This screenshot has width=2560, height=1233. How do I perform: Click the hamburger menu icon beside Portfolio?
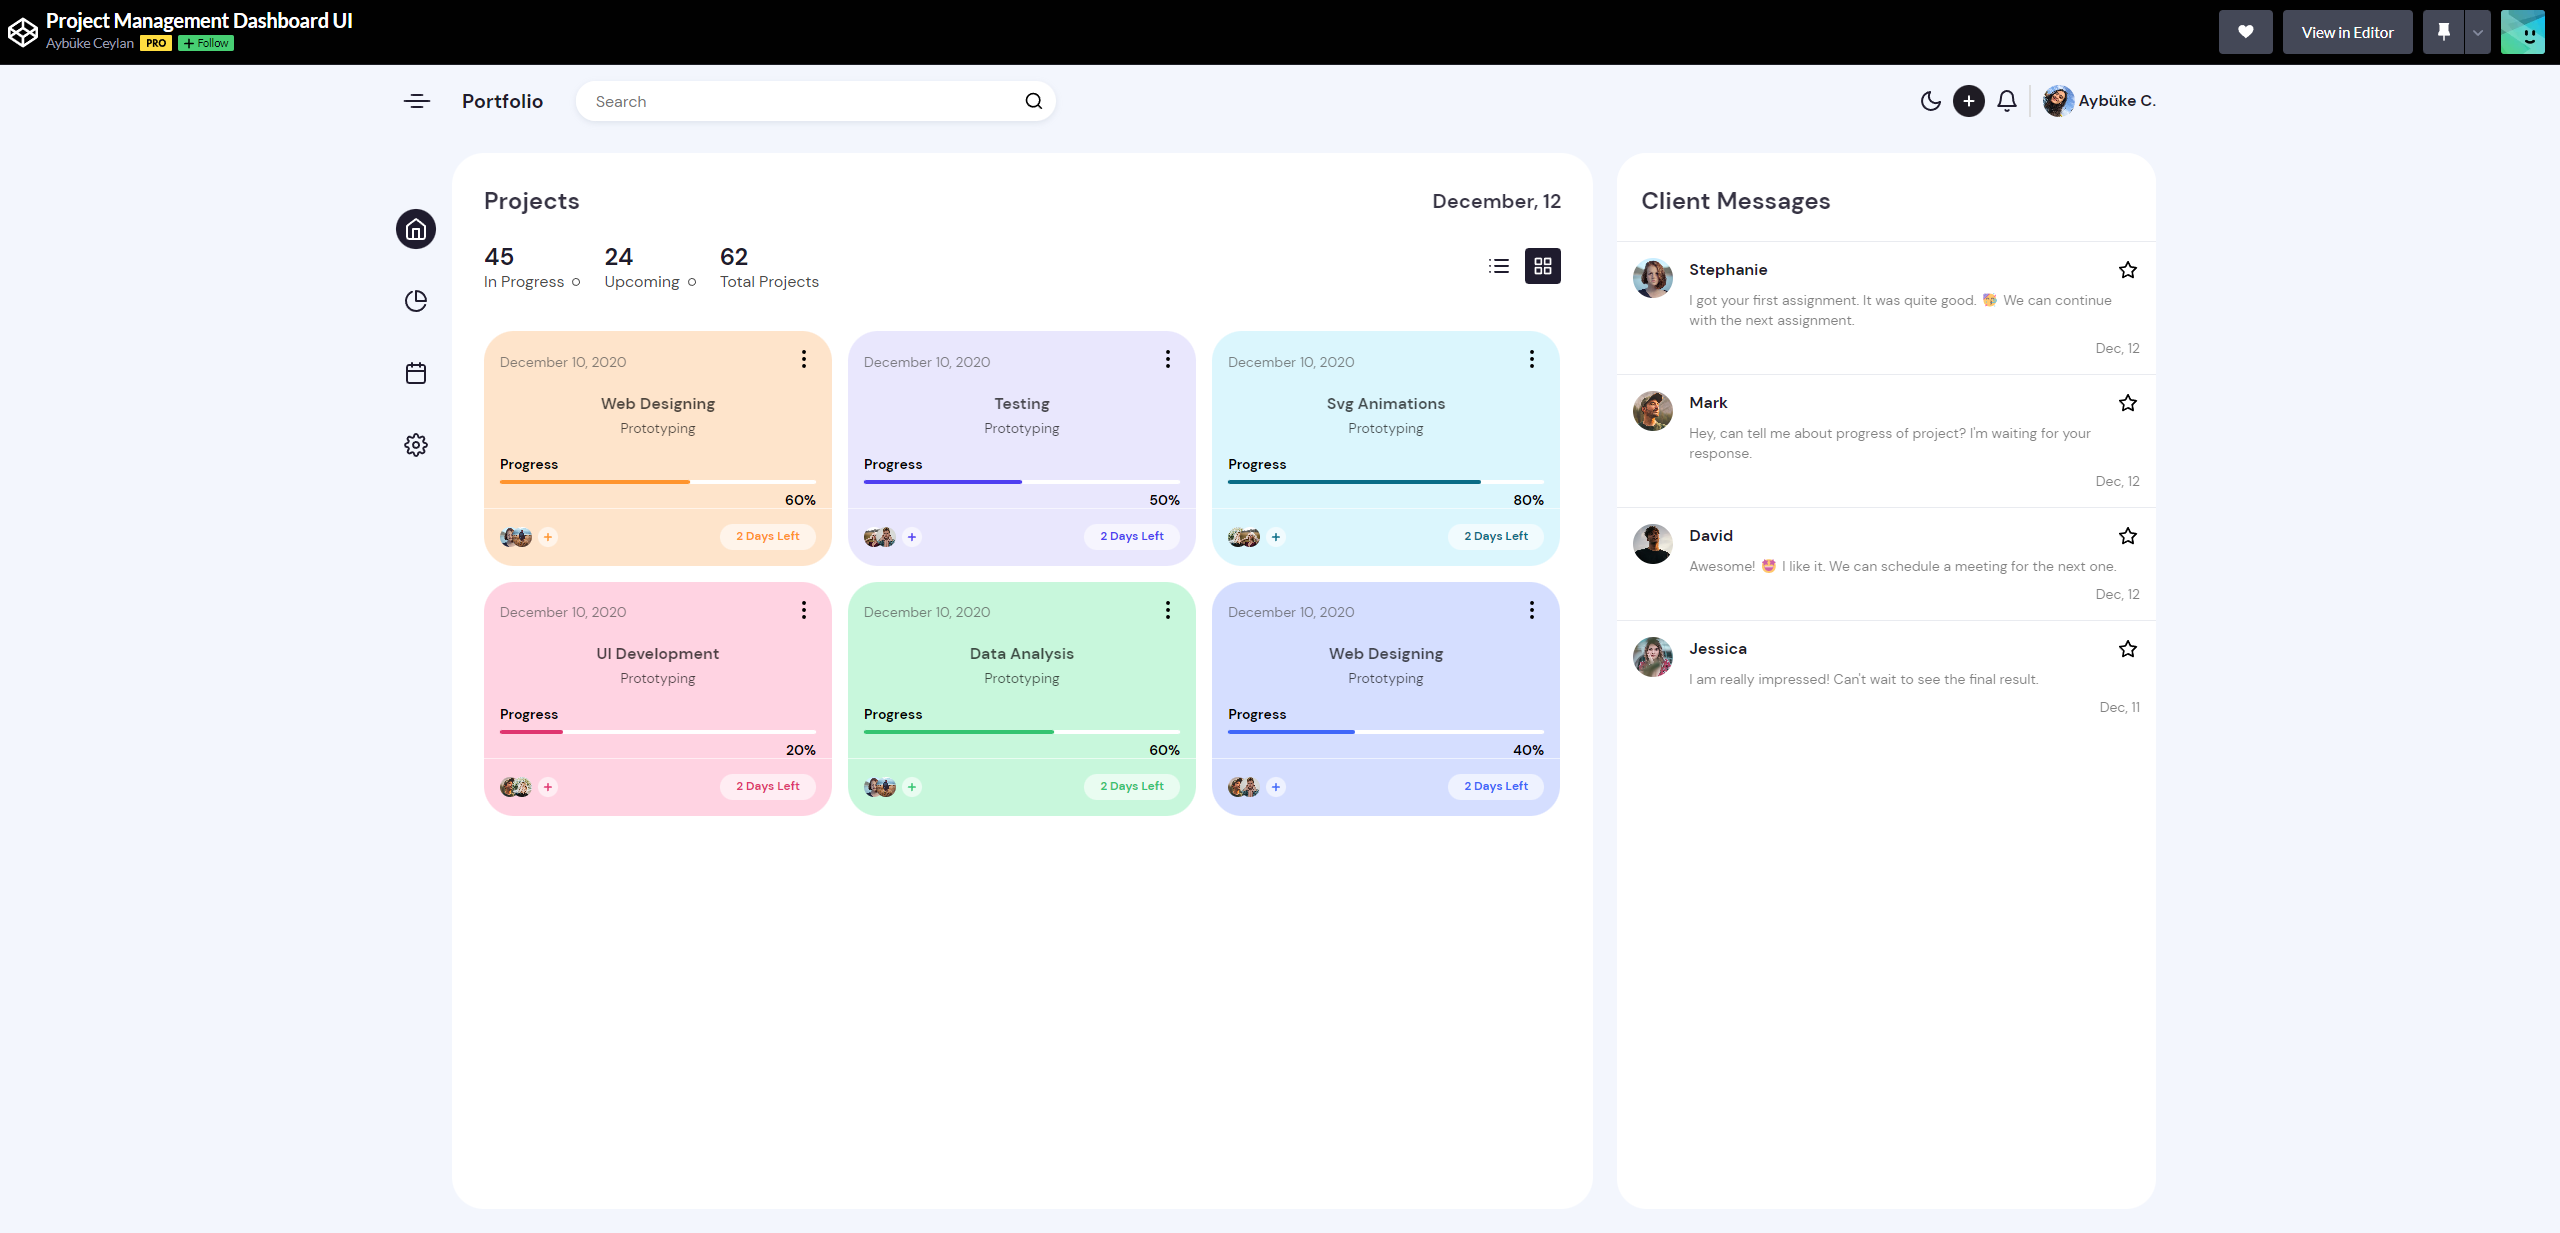pos(417,101)
